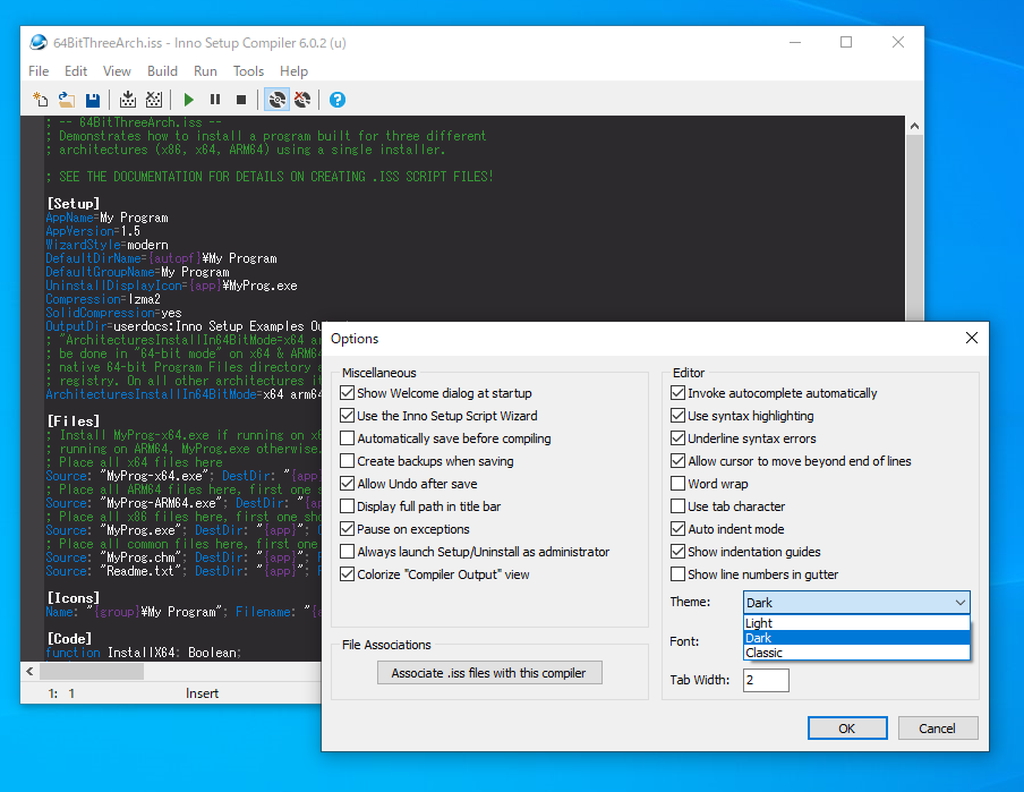
Task: Click the horizontal scrollbar left arrow
Action: (x=30, y=671)
